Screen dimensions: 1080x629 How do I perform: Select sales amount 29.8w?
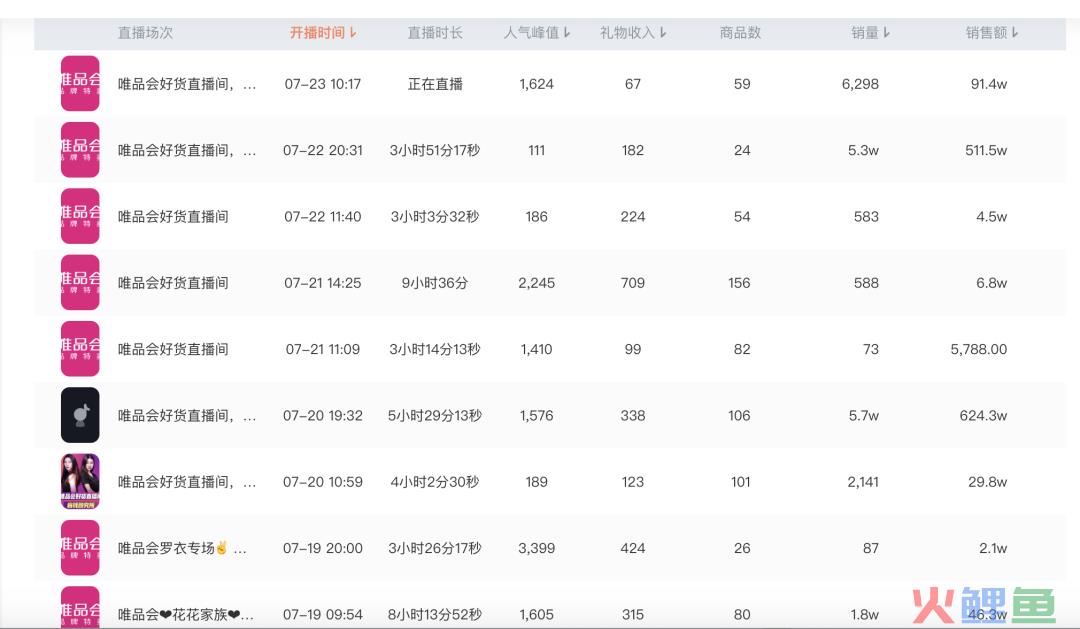click(988, 482)
